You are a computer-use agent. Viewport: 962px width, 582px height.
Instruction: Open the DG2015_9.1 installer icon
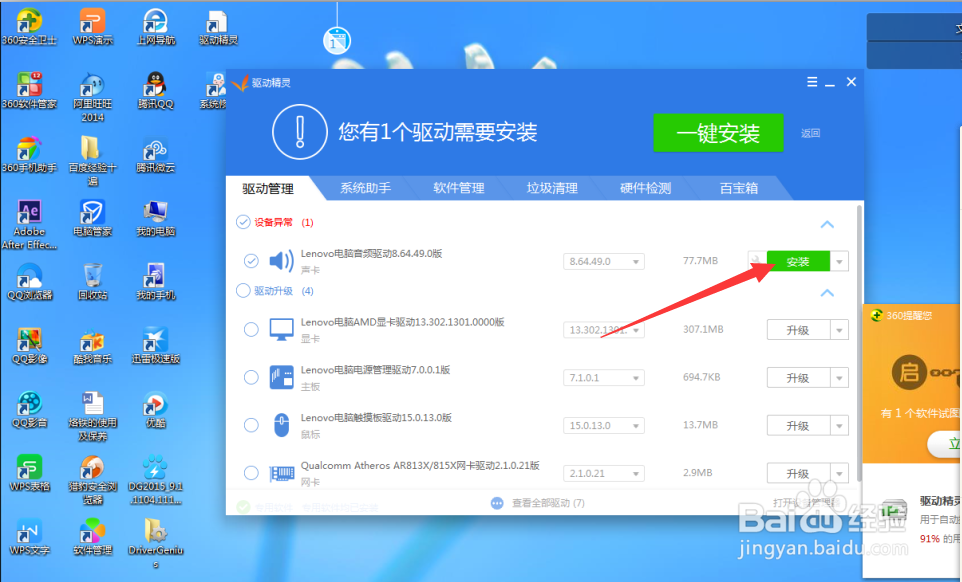click(x=156, y=480)
